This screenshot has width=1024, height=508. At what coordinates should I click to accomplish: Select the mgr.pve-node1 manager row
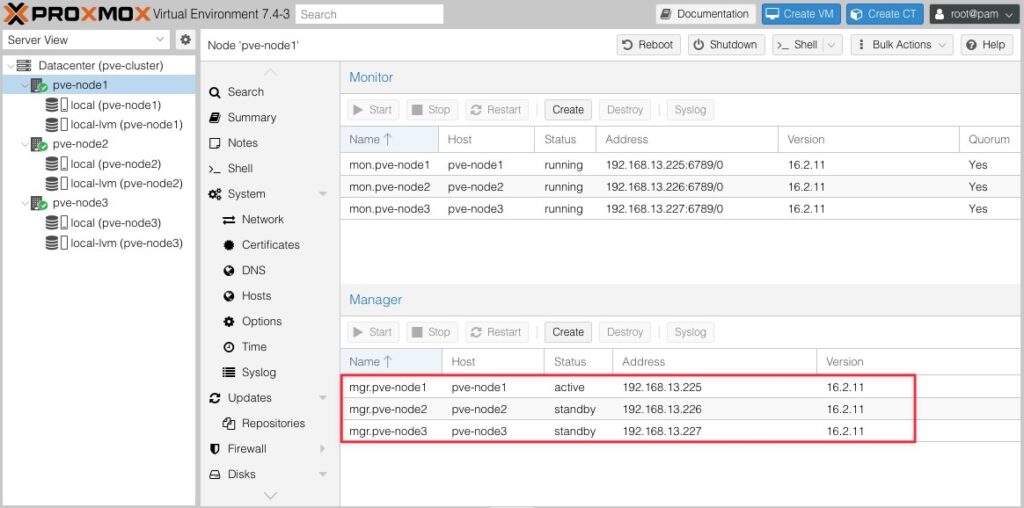click(682, 387)
